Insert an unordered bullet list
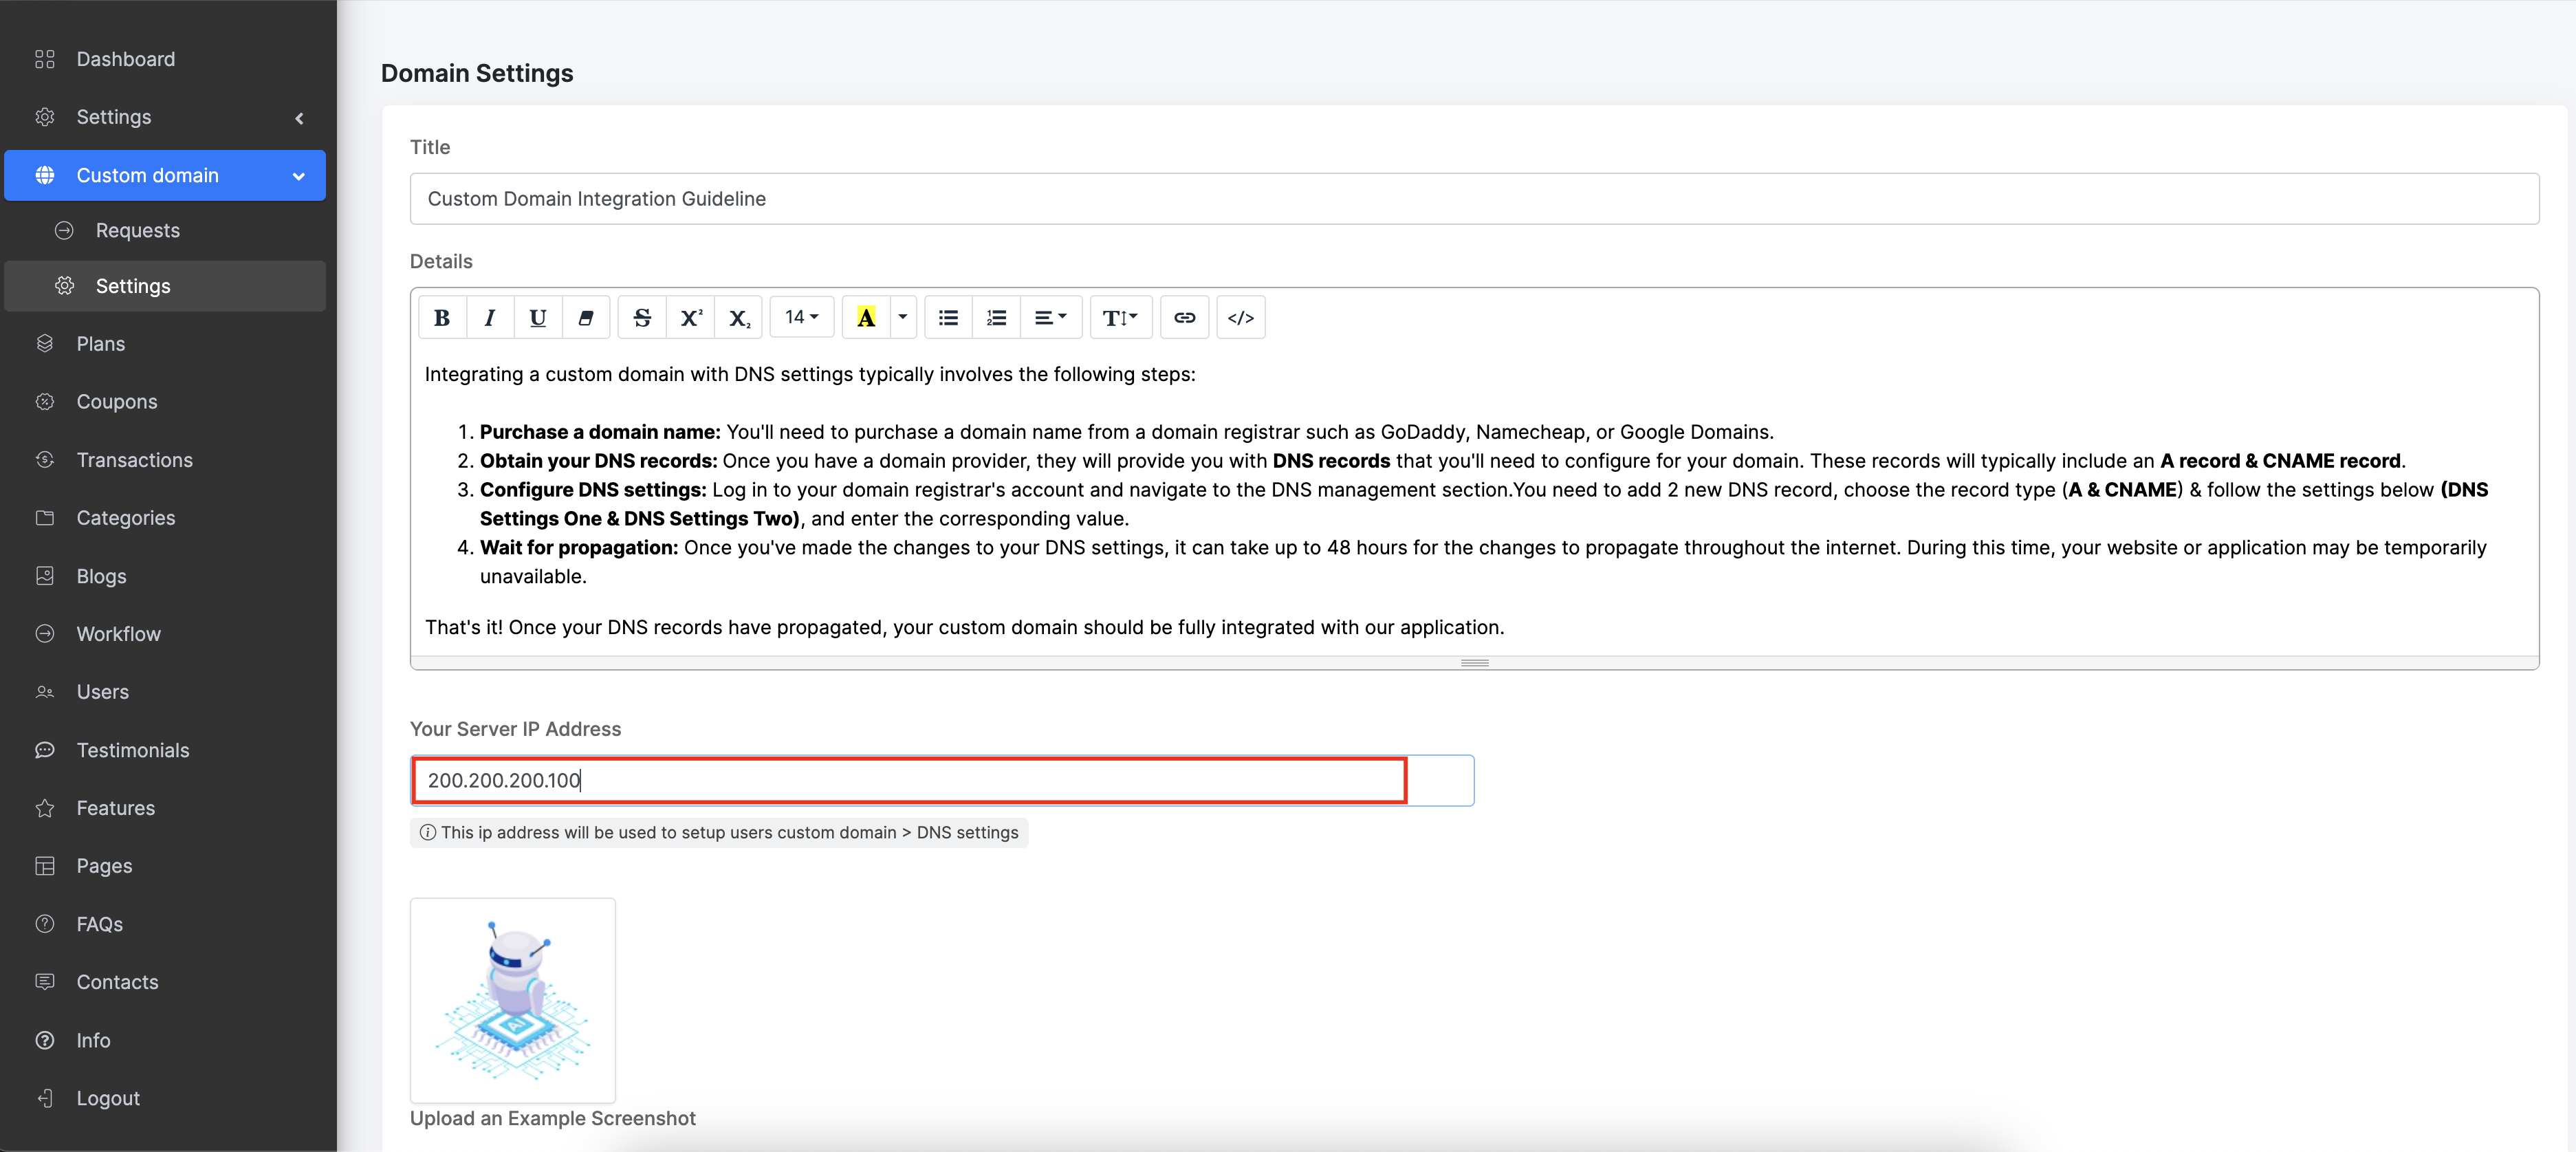 (x=948, y=318)
